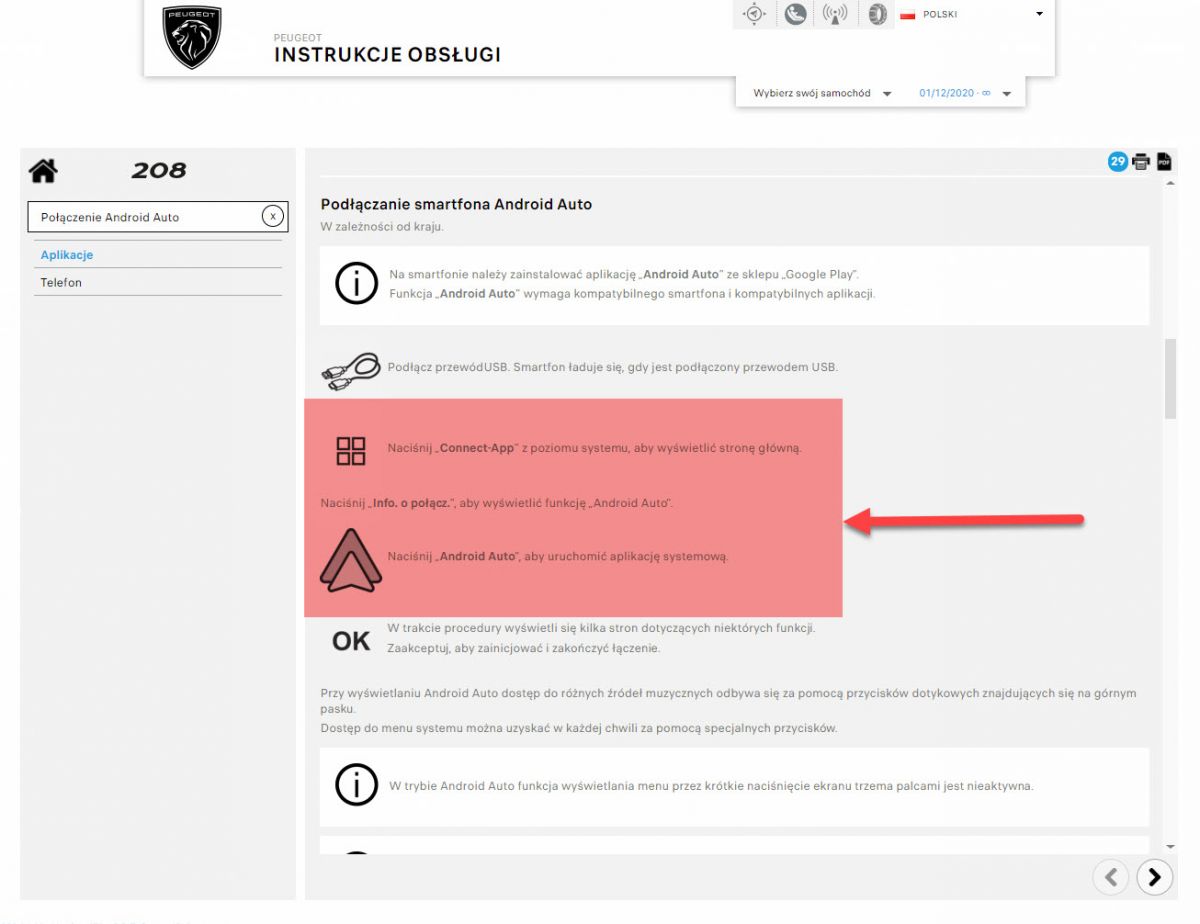Go to the next page arrow button
The width and height of the screenshot is (1200, 924).
tap(1155, 877)
